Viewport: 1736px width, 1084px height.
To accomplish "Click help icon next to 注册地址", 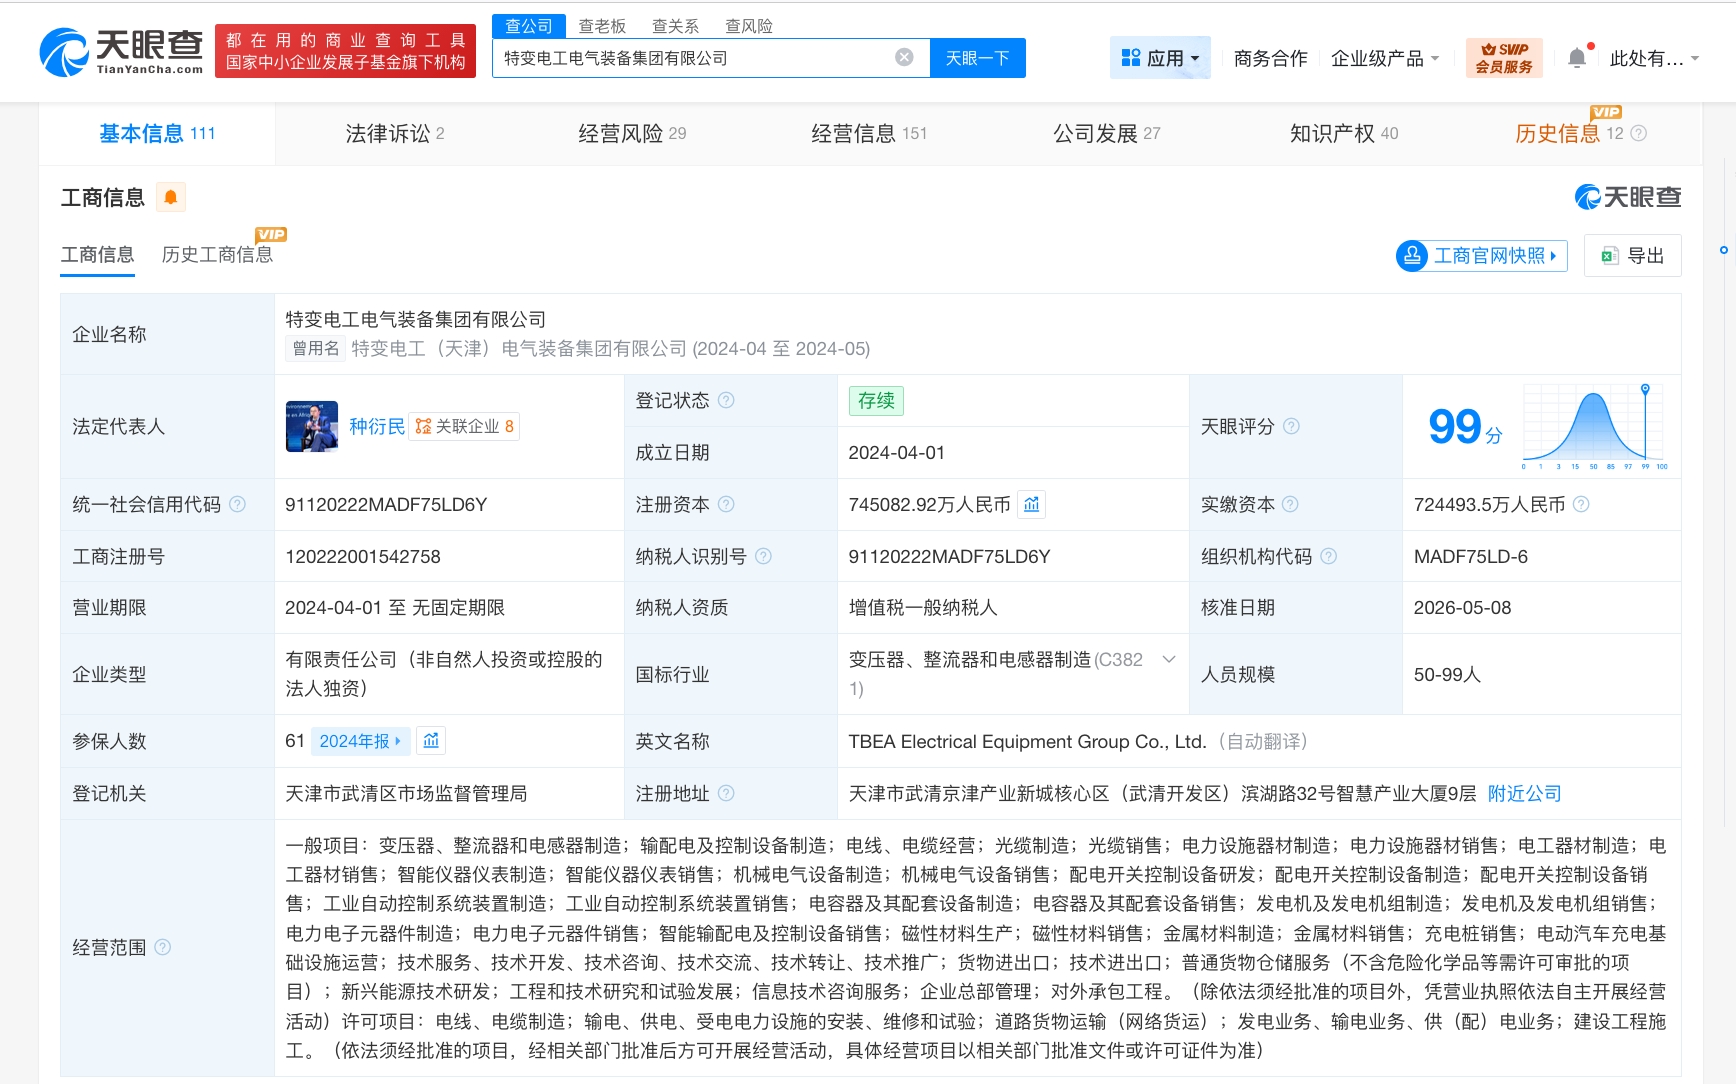I will pos(726,793).
